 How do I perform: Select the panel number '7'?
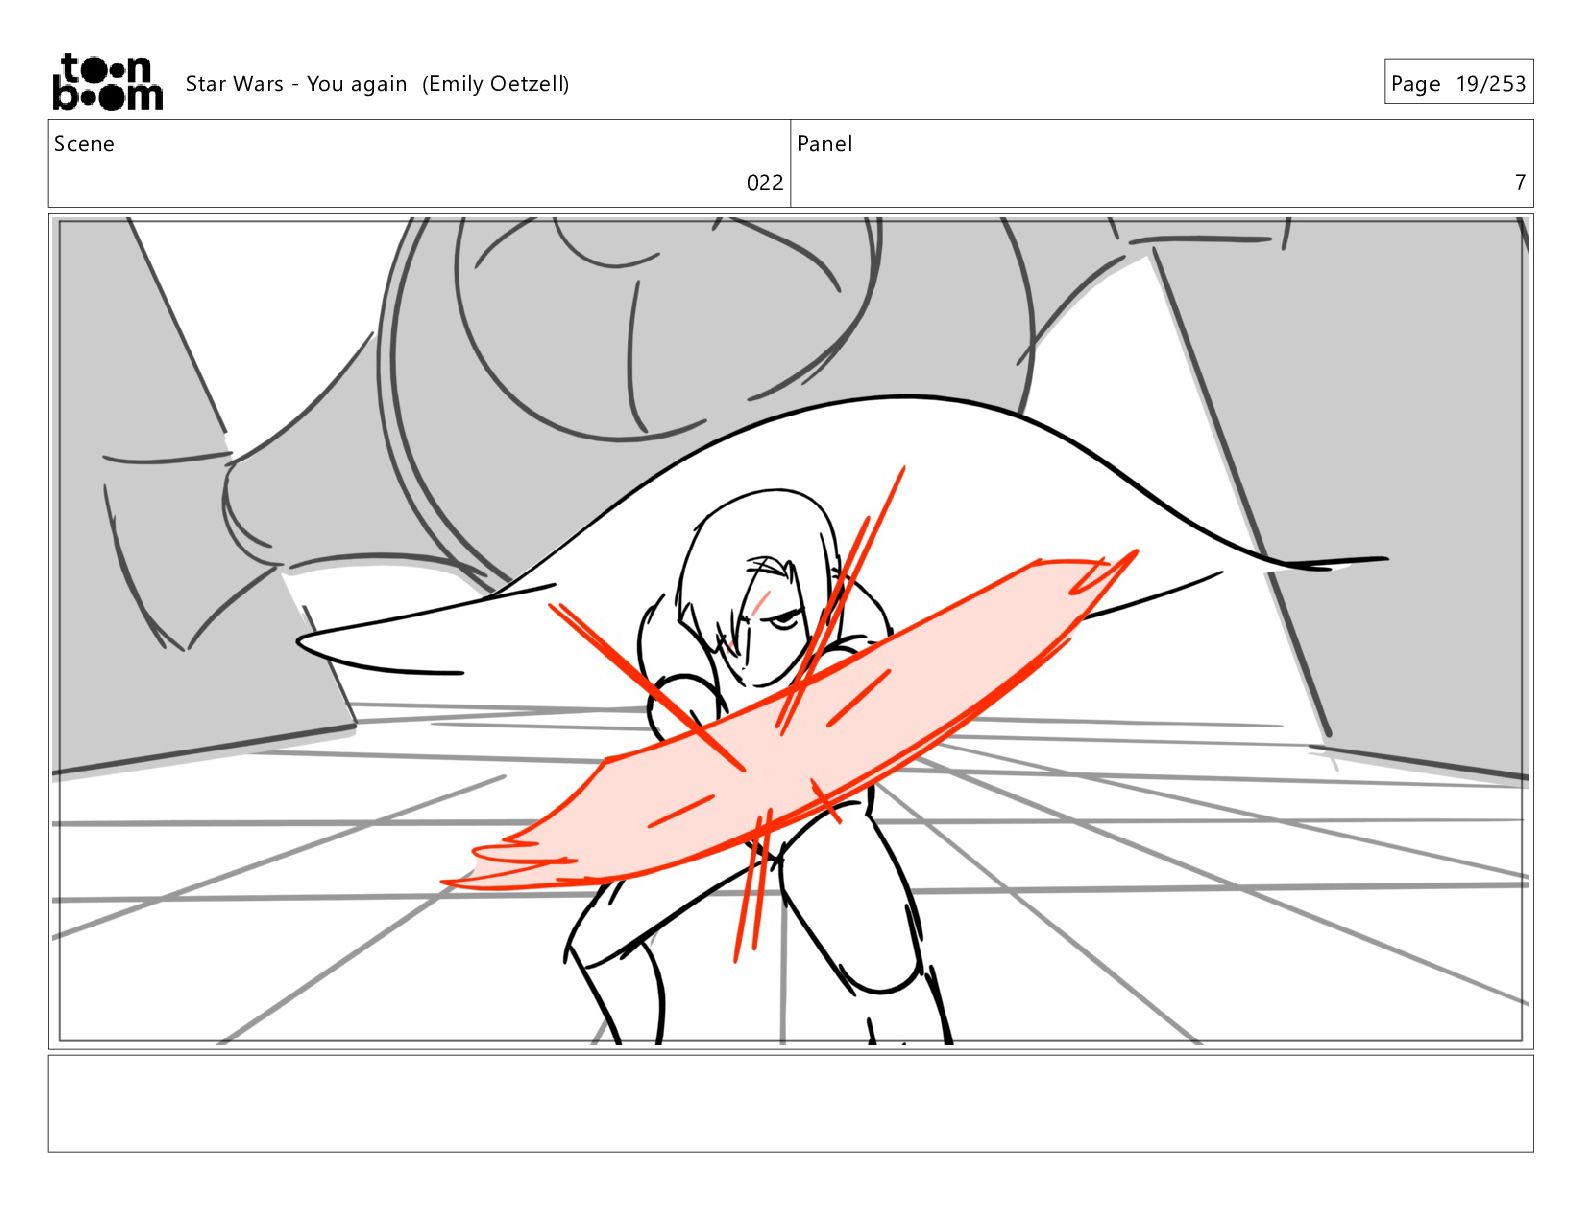click(1520, 182)
